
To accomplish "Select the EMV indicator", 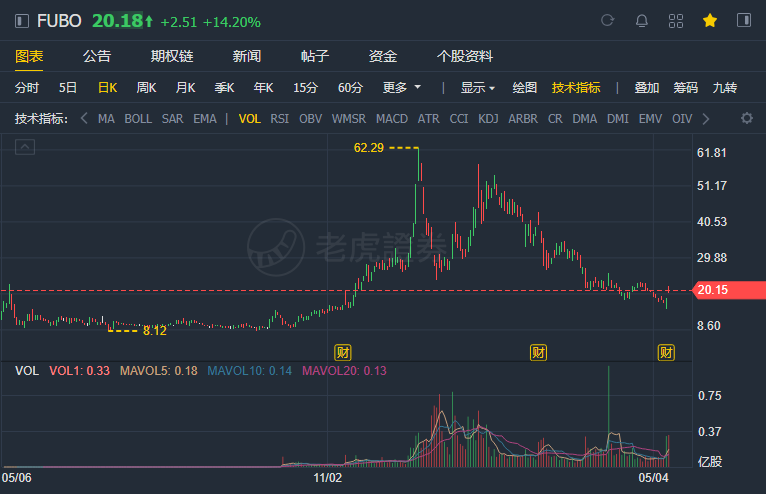I will coord(650,119).
